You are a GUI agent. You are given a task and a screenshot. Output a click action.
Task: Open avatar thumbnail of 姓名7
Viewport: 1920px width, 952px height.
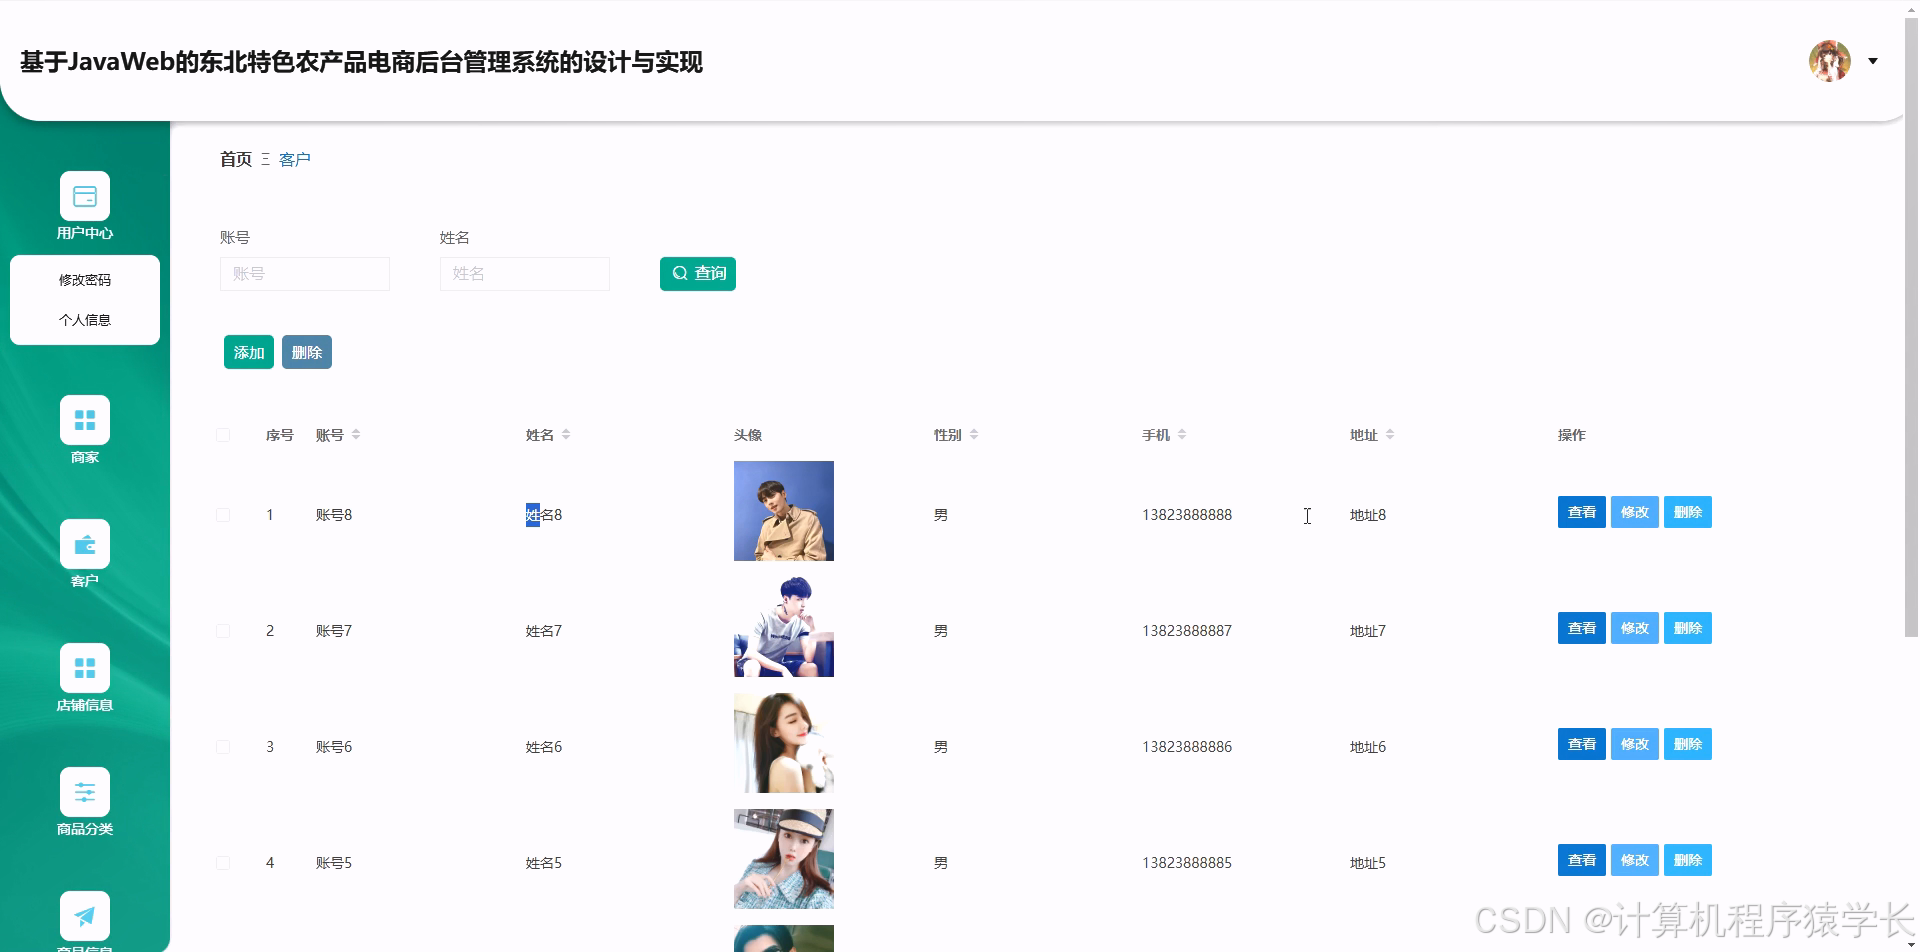click(x=784, y=627)
